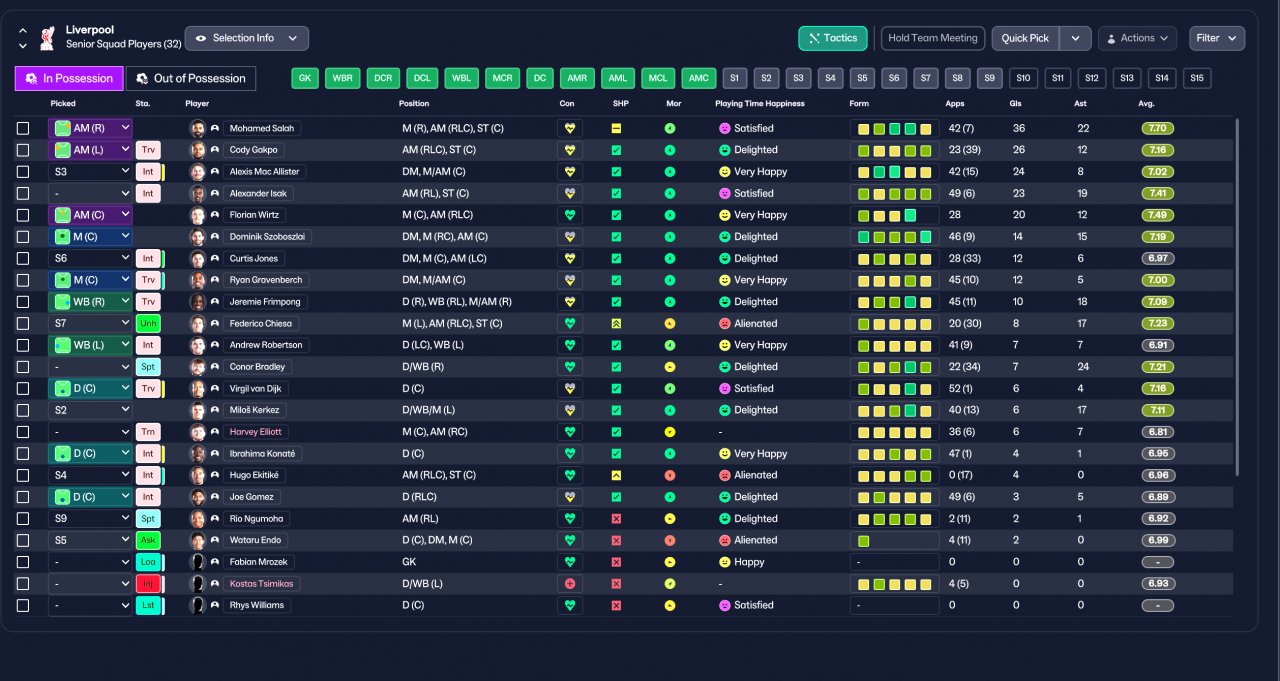Click Rio Ngumoha's red sharpness cross icon

click(x=616, y=518)
